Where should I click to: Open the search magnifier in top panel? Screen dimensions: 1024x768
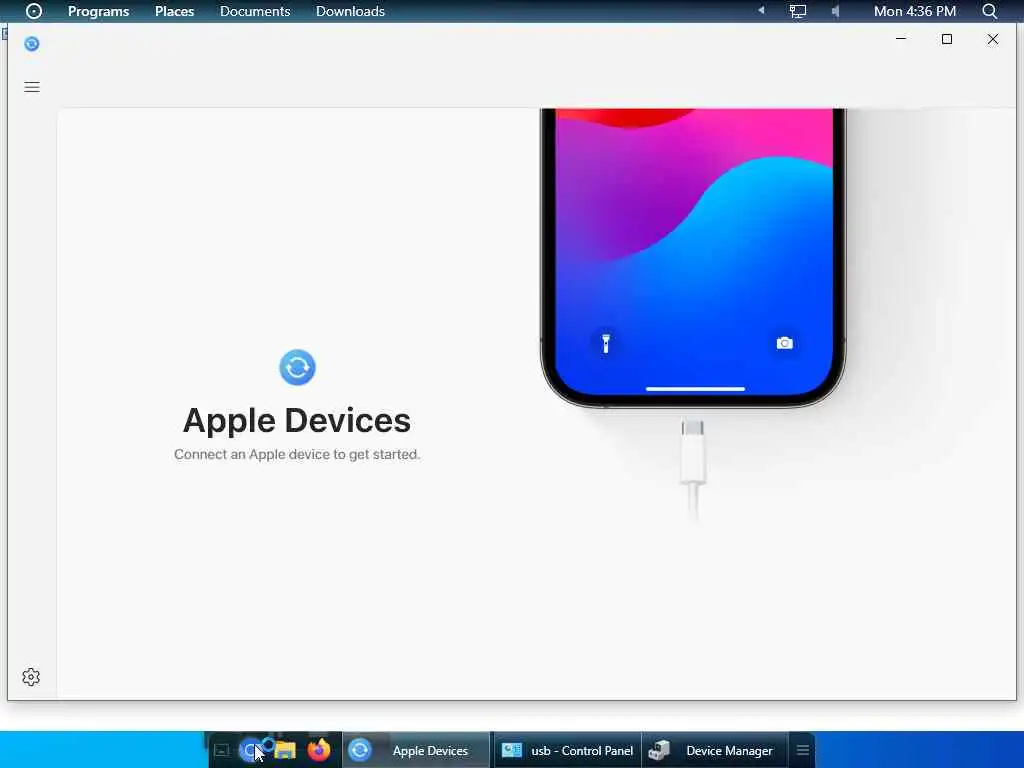[989, 11]
